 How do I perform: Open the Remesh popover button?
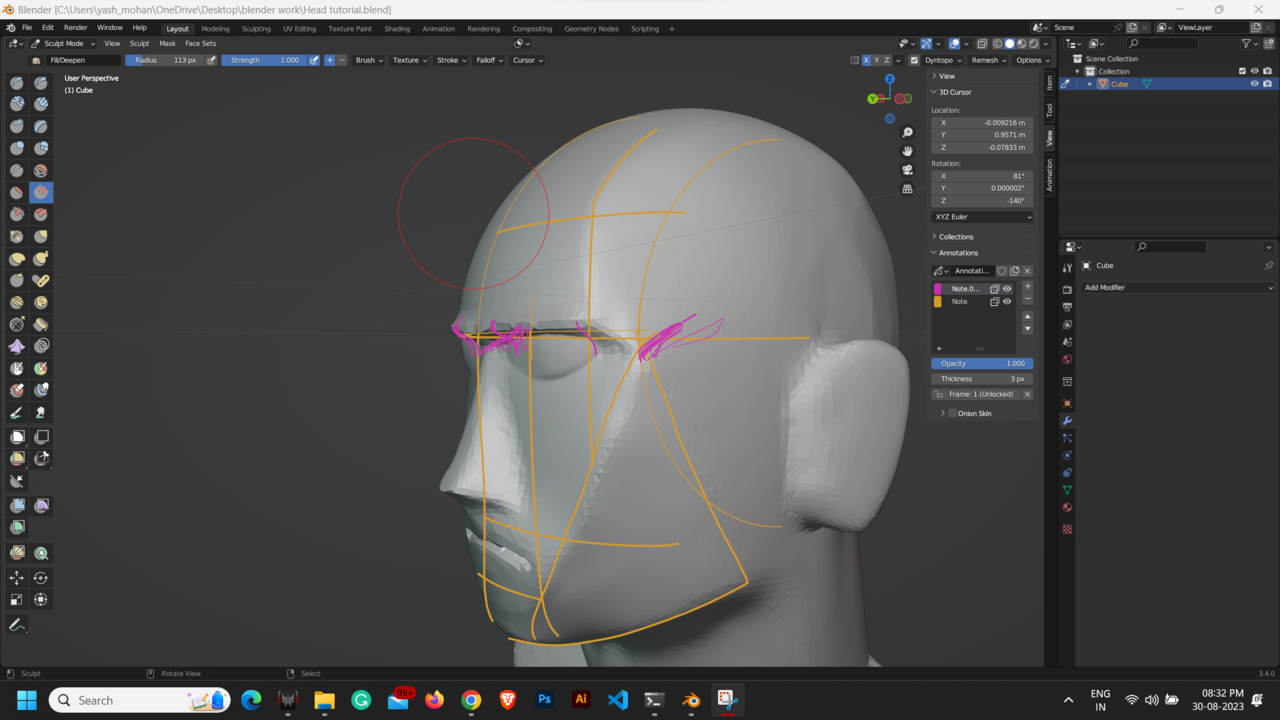pyautogui.click(x=988, y=60)
